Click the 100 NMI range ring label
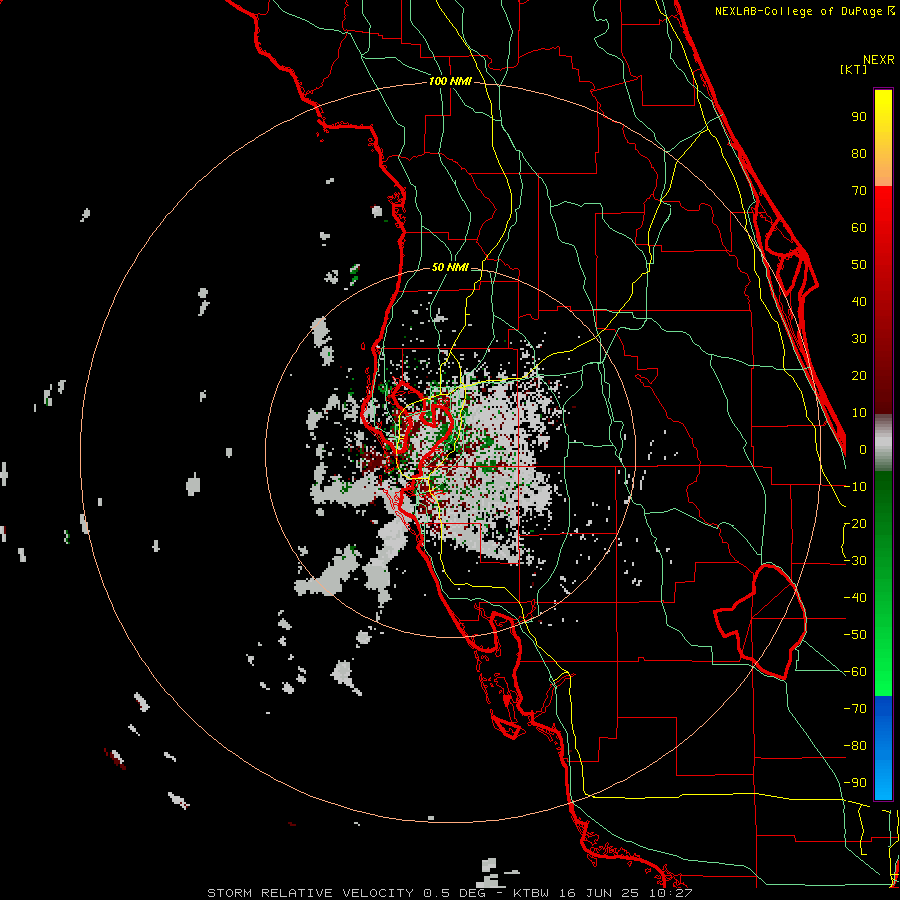Viewport: 900px width, 900px height. pos(450,82)
